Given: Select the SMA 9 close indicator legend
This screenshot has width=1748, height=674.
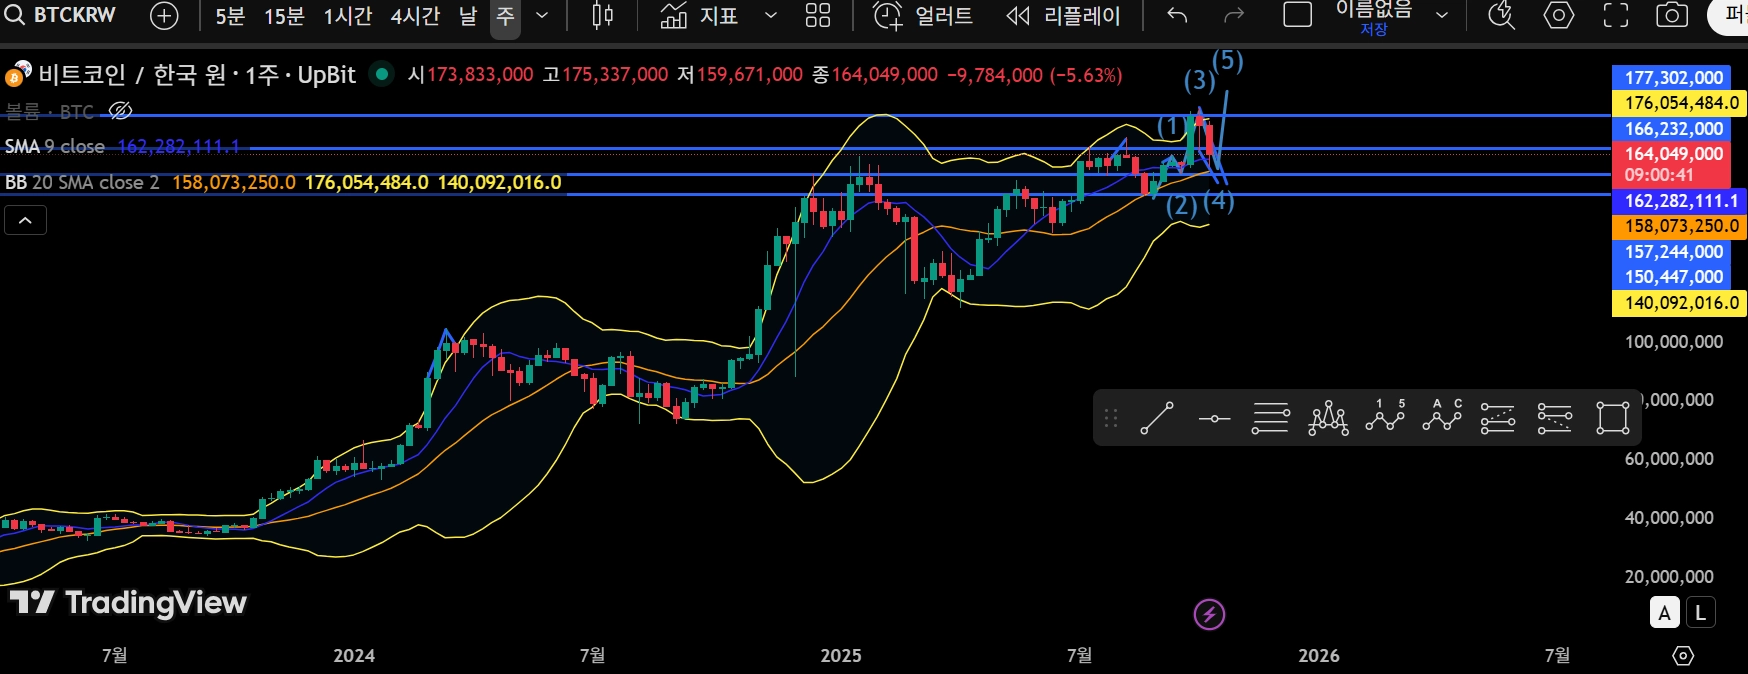Looking at the screenshot, I should (55, 147).
